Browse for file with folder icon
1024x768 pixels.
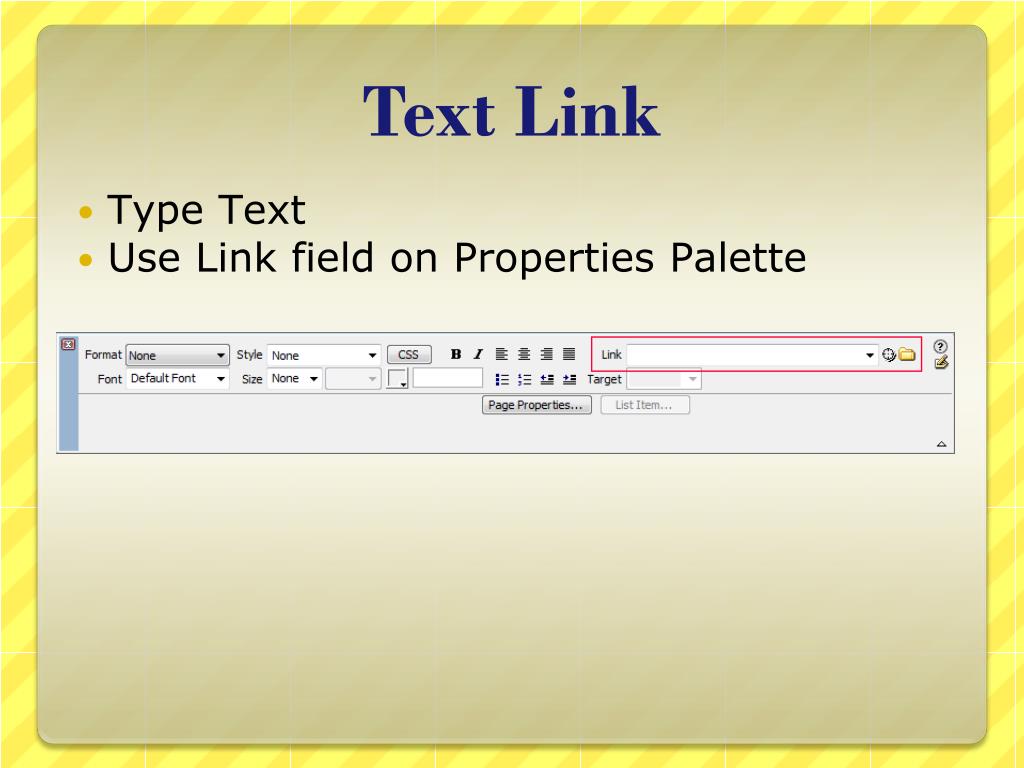point(906,355)
